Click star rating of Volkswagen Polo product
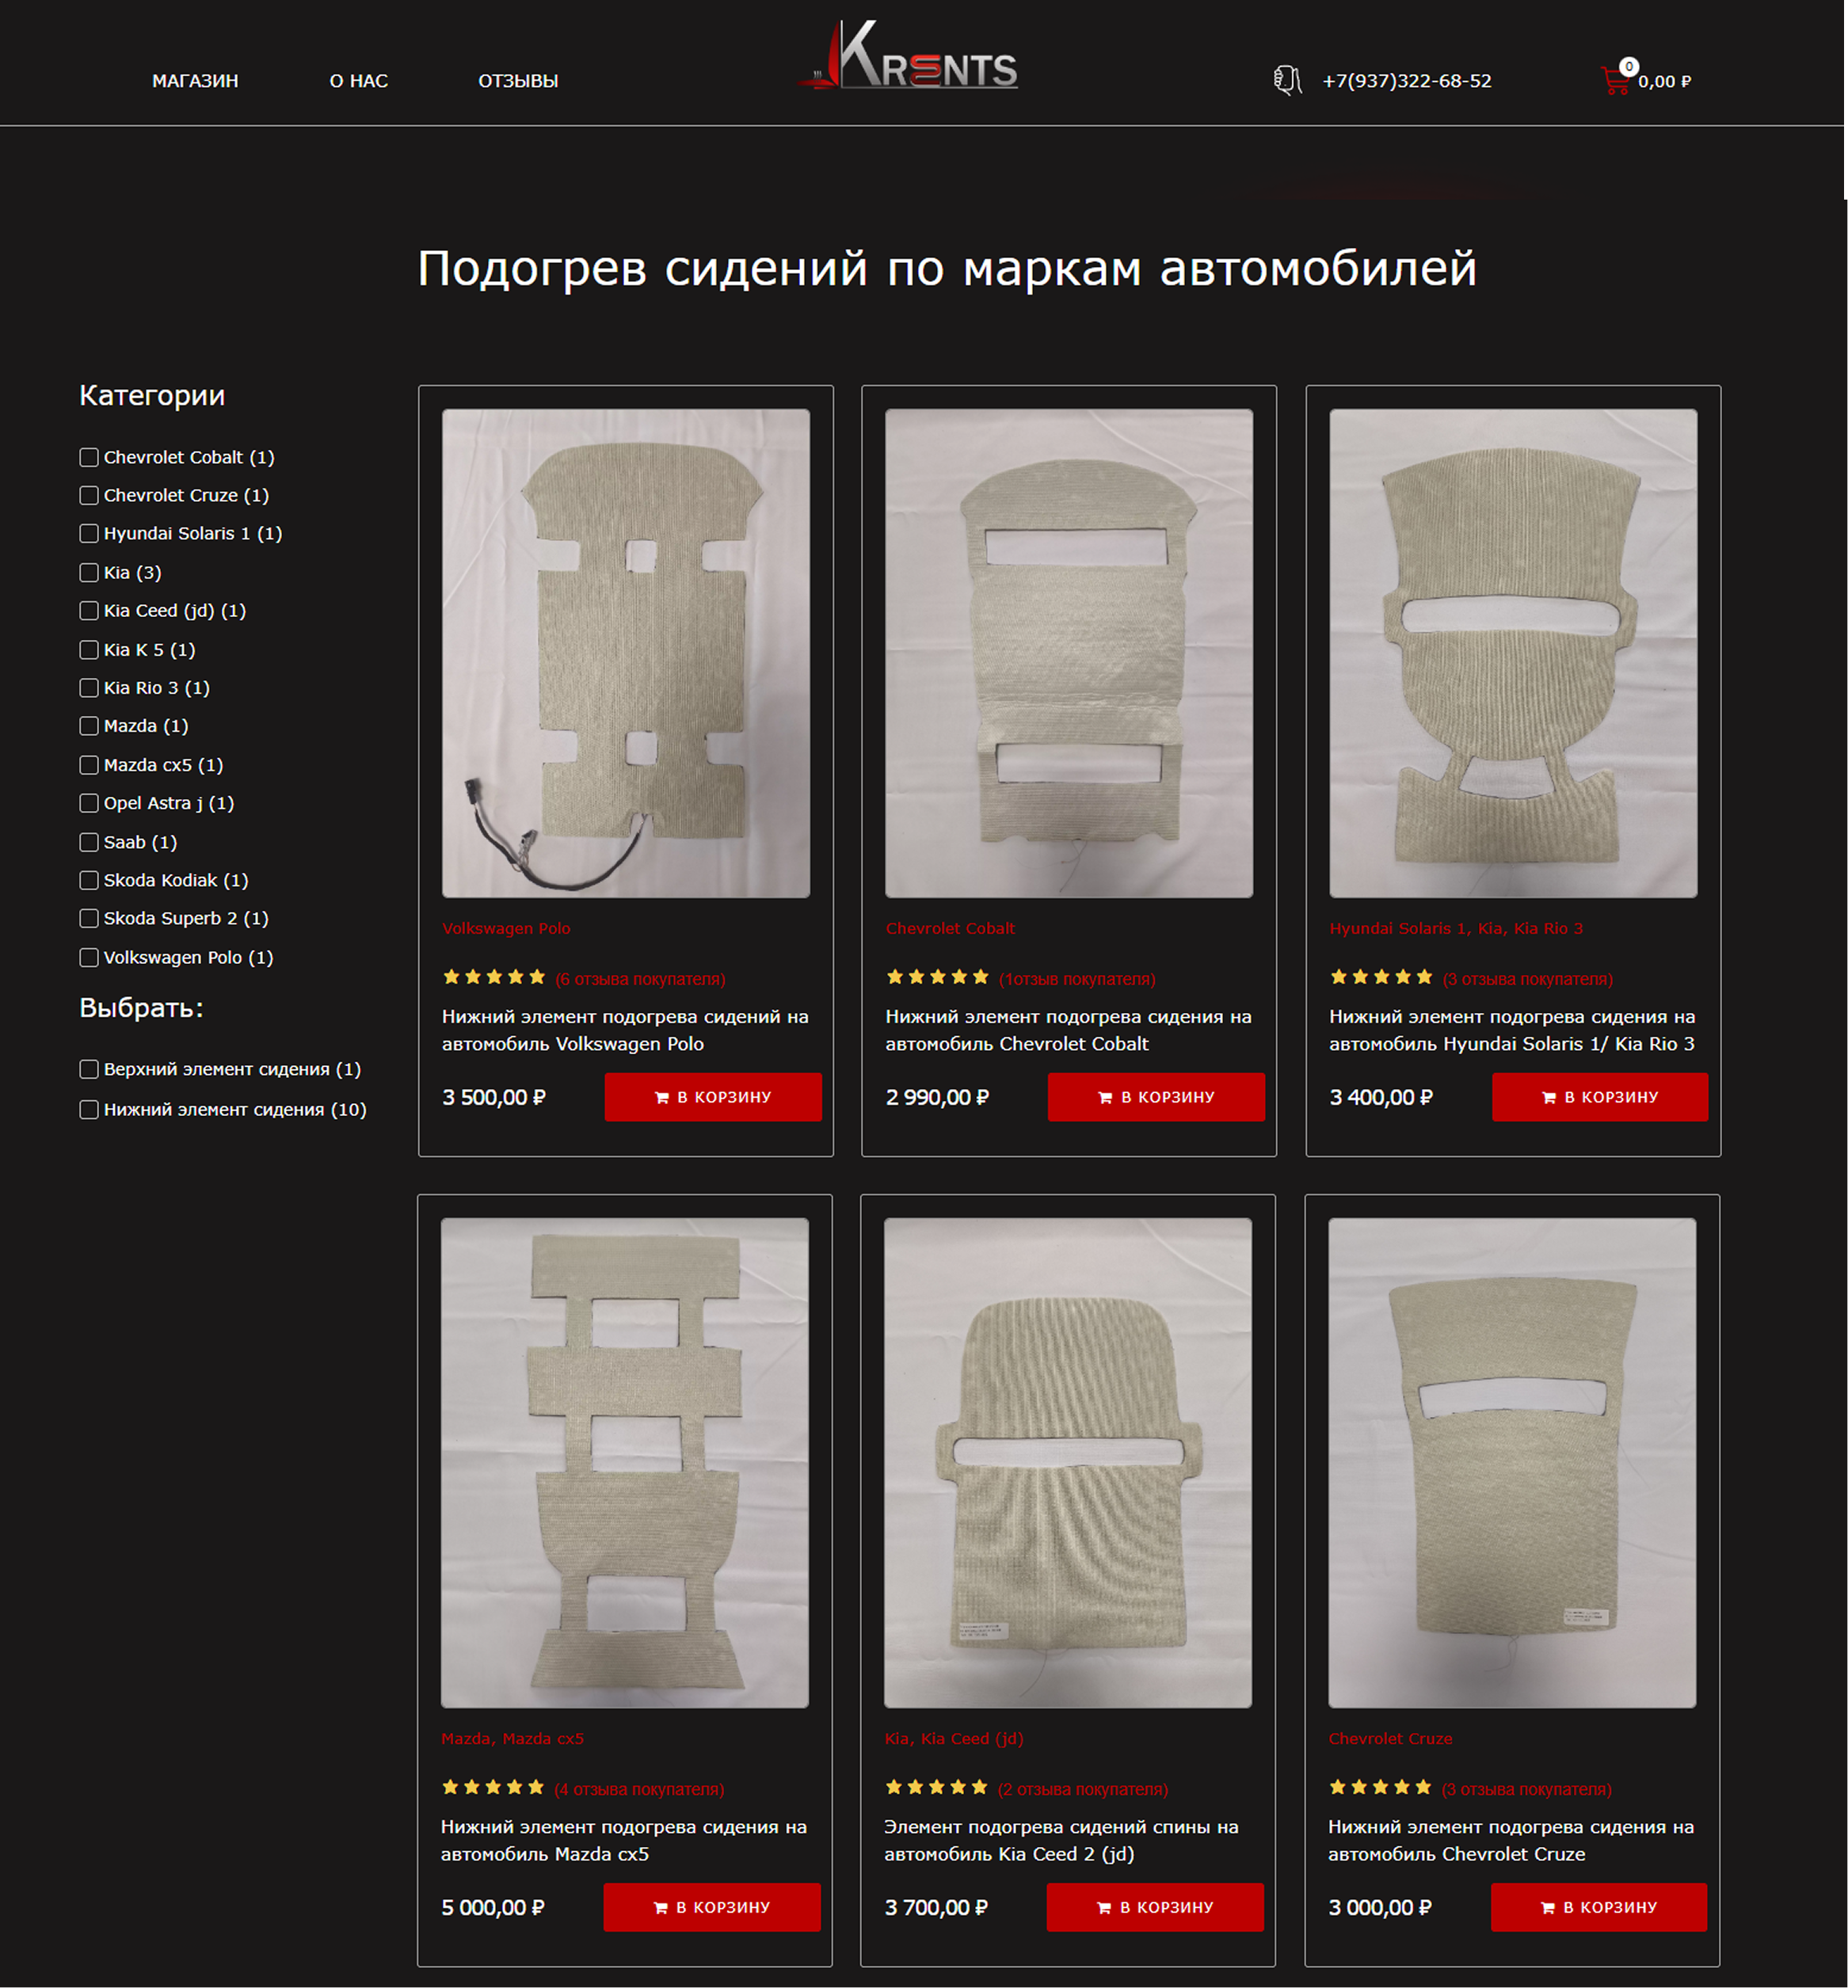Viewport: 1848px width, 1988px height. coord(494,977)
